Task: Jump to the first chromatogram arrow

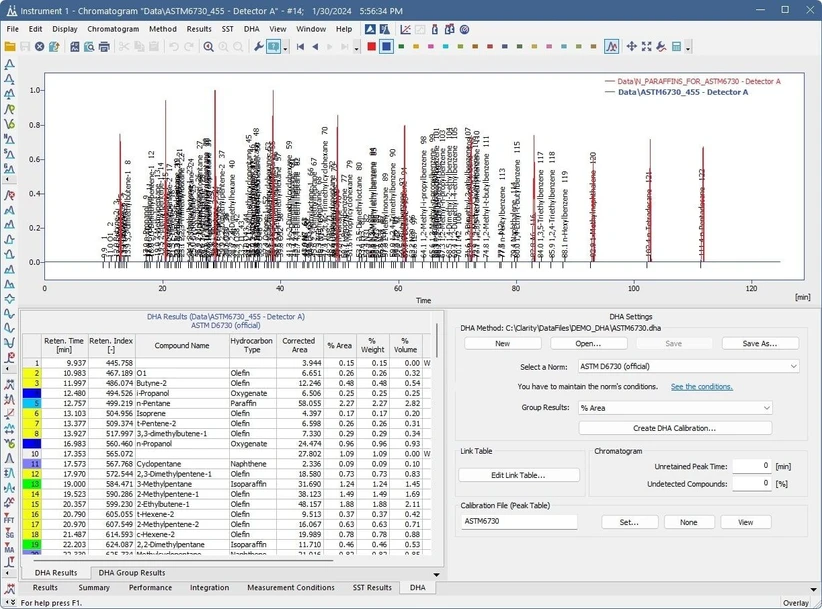Action: pyautogui.click(x=299, y=47)
